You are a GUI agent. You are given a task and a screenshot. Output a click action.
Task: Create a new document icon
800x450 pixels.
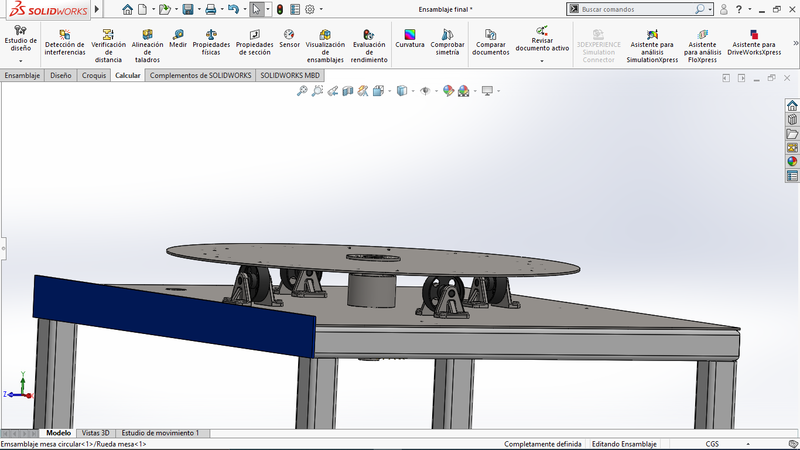click(142, 9)
